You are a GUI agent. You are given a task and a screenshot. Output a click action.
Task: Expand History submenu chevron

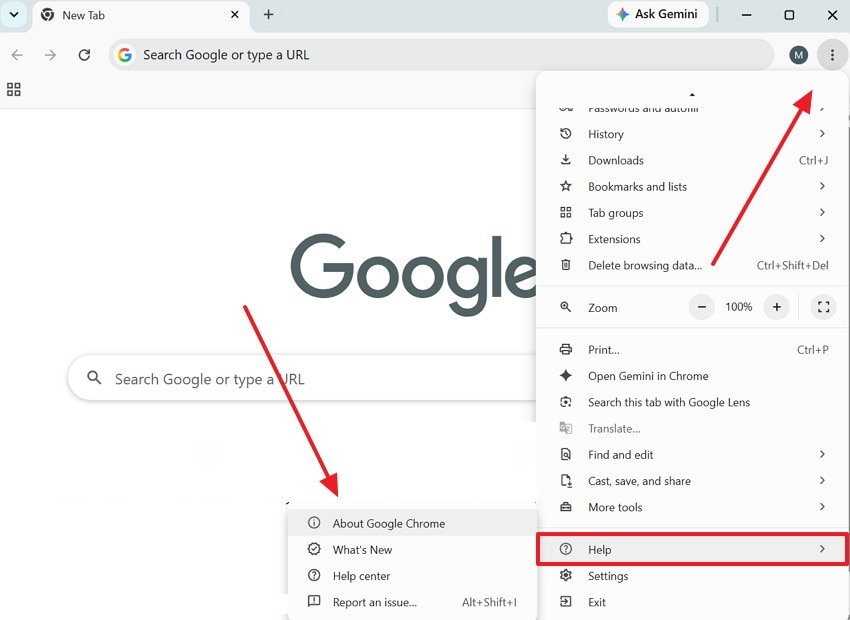(822, 133)
